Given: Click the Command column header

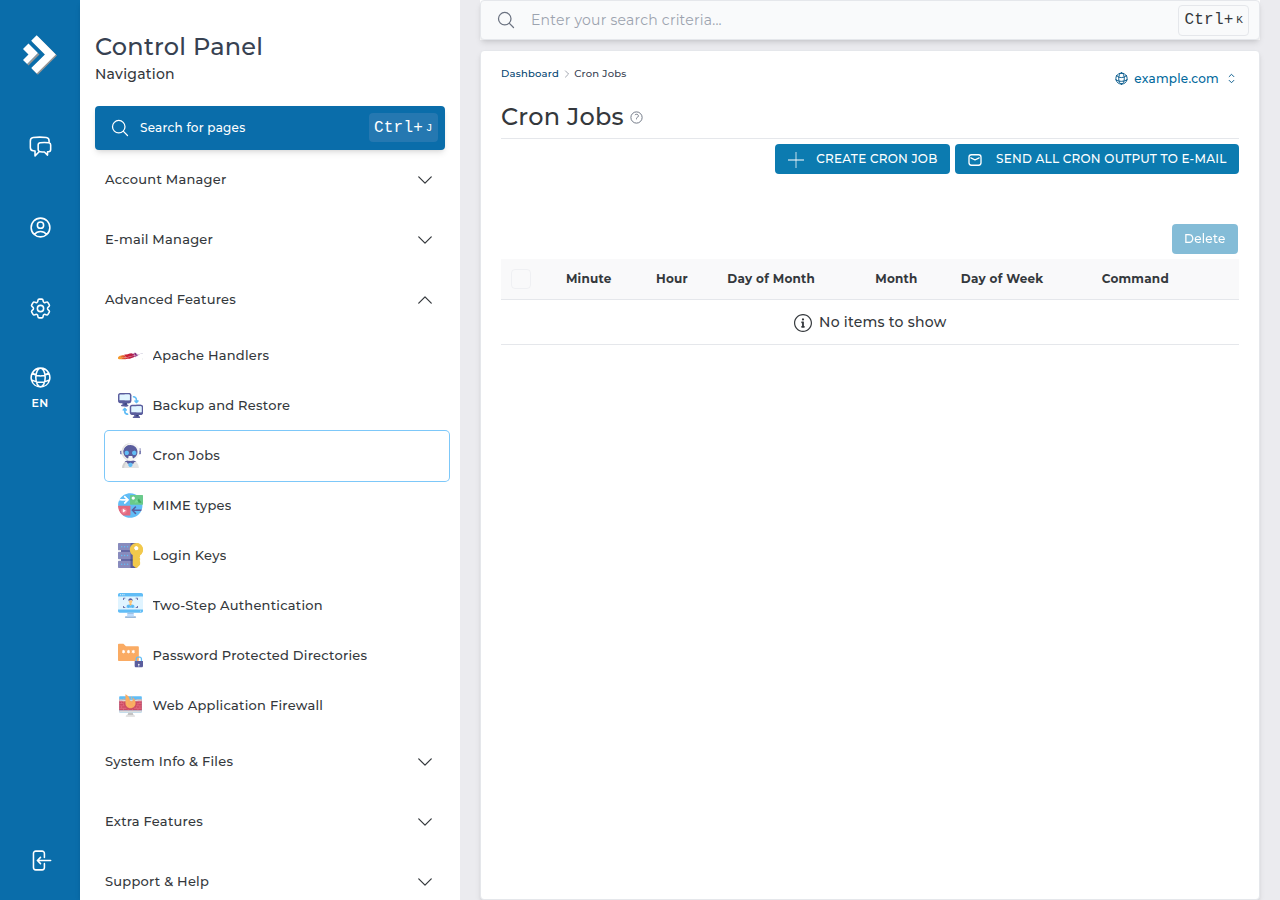Looking at the screenshot, I should coord(1135,279).
